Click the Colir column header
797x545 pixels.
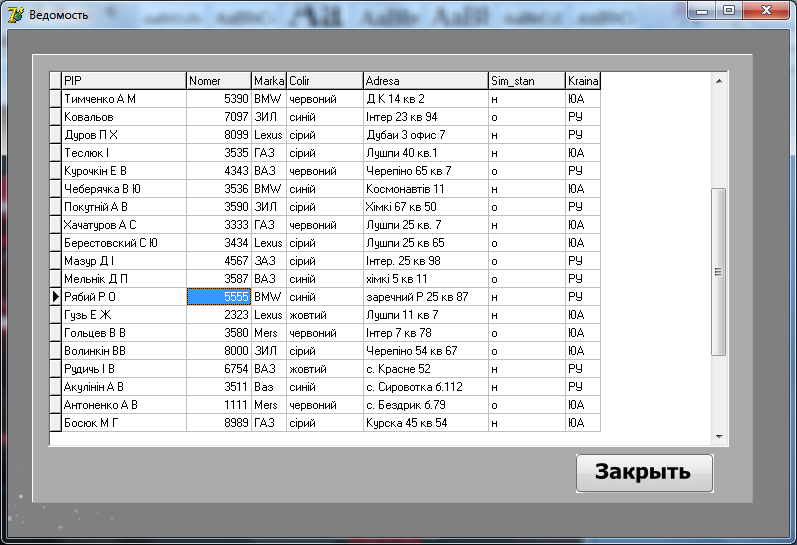(325, 81)
